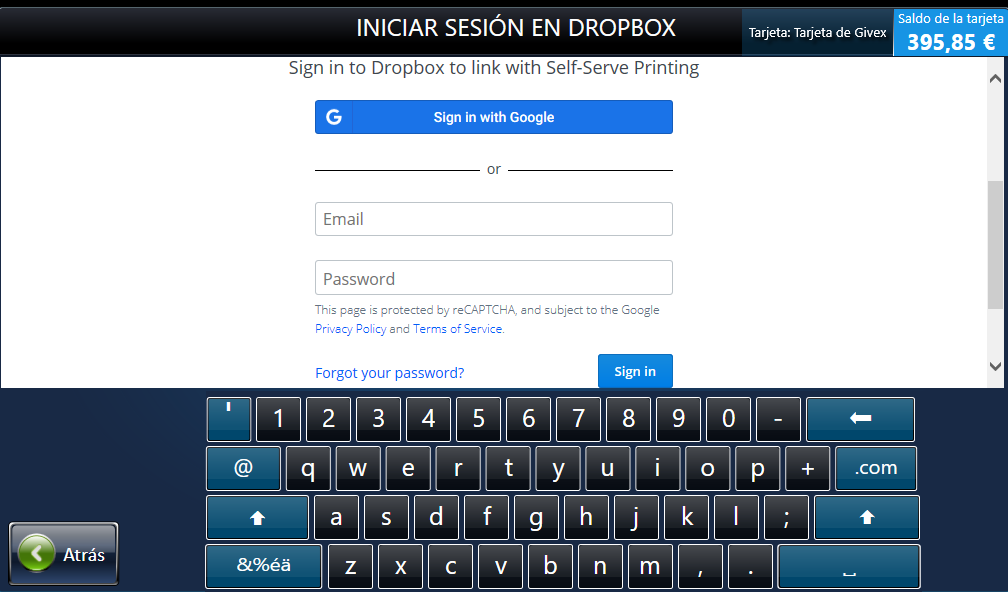This screenshot has width=1008, height=592.
Task: Tap the number 5 key
Action: point(478,419)
